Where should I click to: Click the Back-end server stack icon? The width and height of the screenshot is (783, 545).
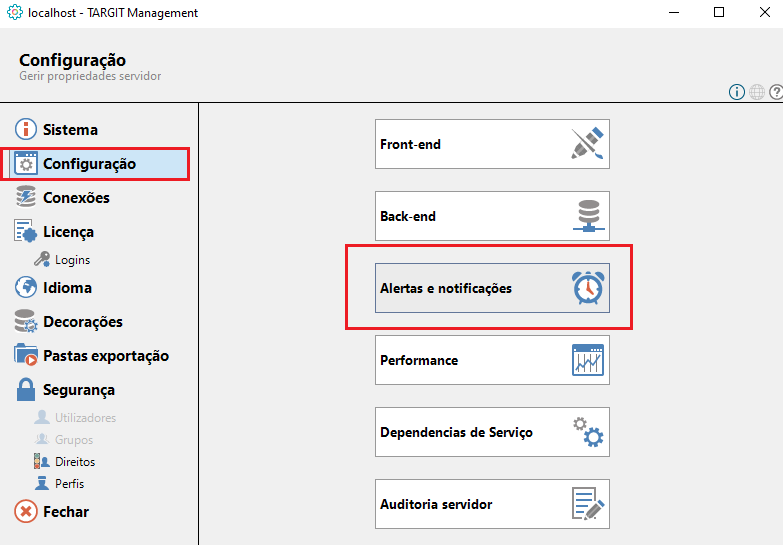pos(589,215)
